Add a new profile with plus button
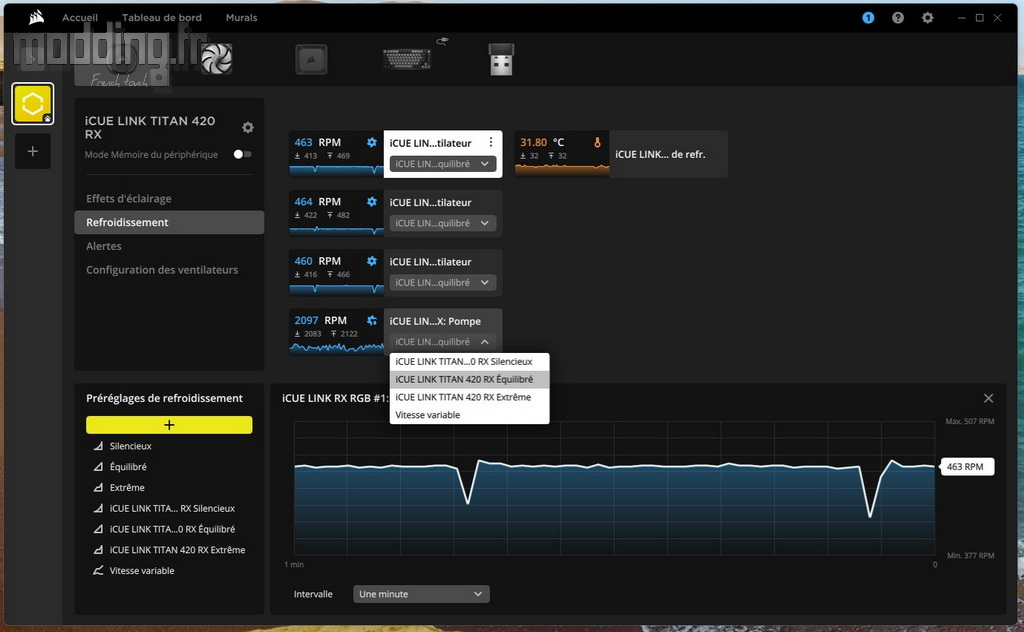This screenshot has width=1024, height=632. [33, 151]
